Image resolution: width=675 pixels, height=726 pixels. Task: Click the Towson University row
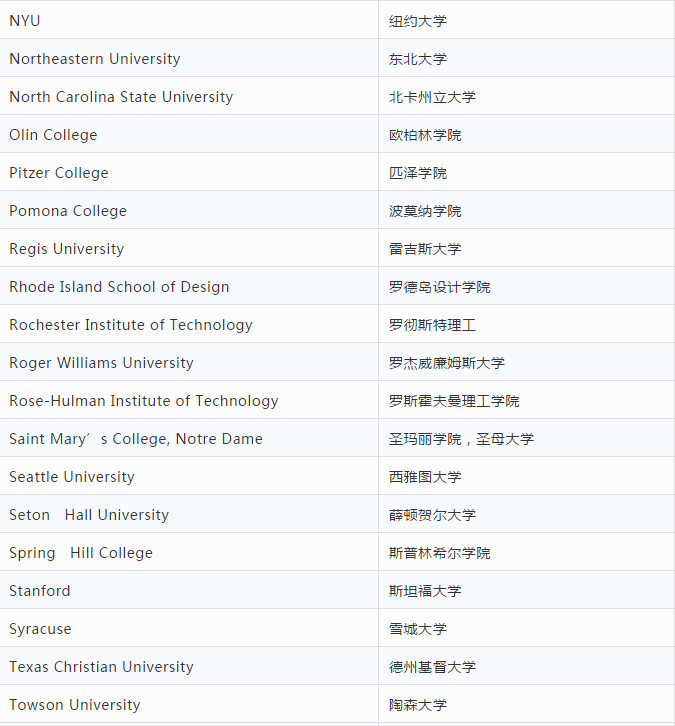click(75, 705)
